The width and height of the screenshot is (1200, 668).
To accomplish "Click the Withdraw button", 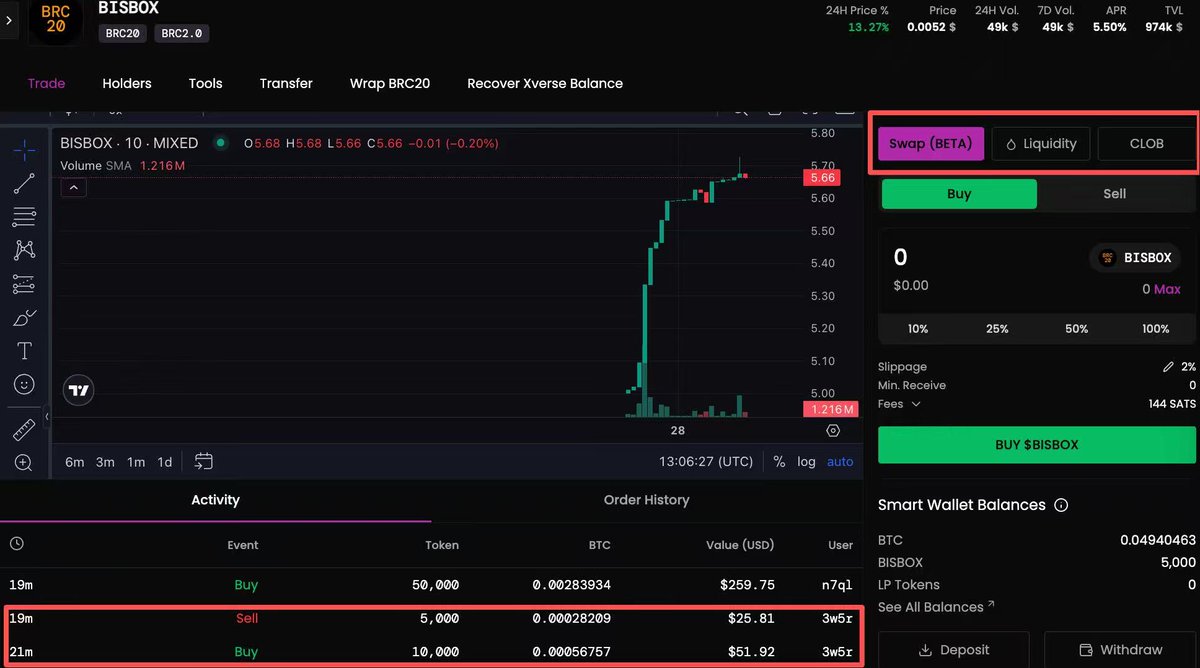I will point(1120,650).
